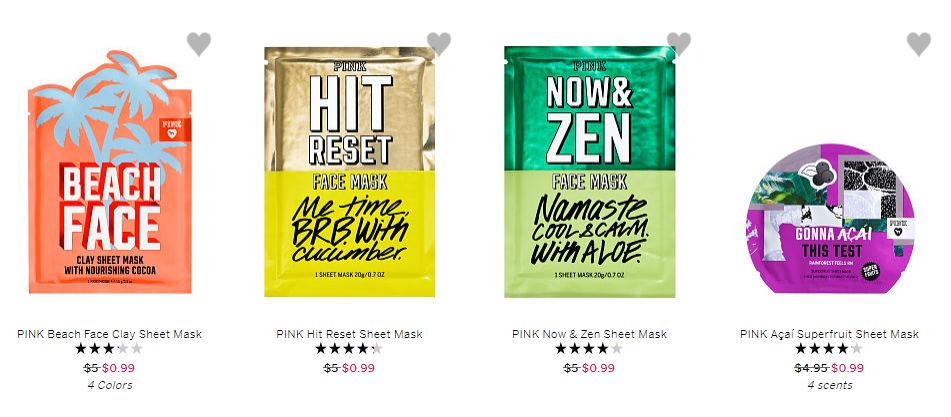Screen dimensions: 951x417
Task: Click the 4 Colors label
Action: [110, 385]
